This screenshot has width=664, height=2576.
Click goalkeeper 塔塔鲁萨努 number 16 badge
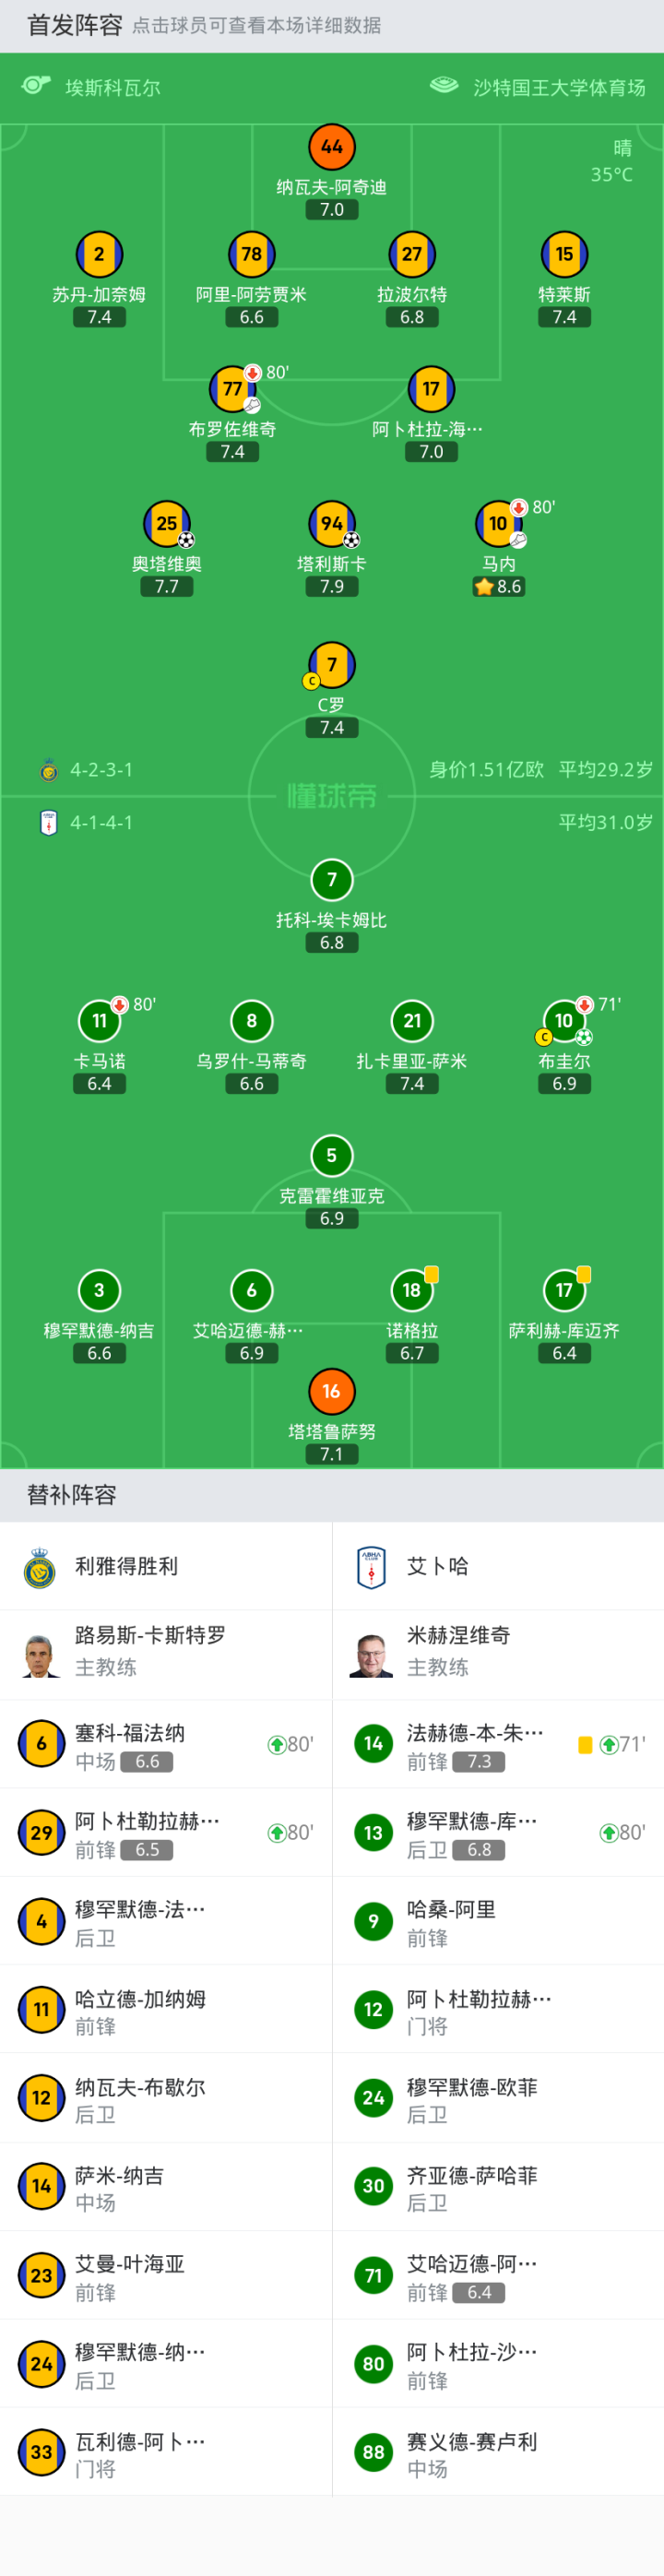(332, 1391)
